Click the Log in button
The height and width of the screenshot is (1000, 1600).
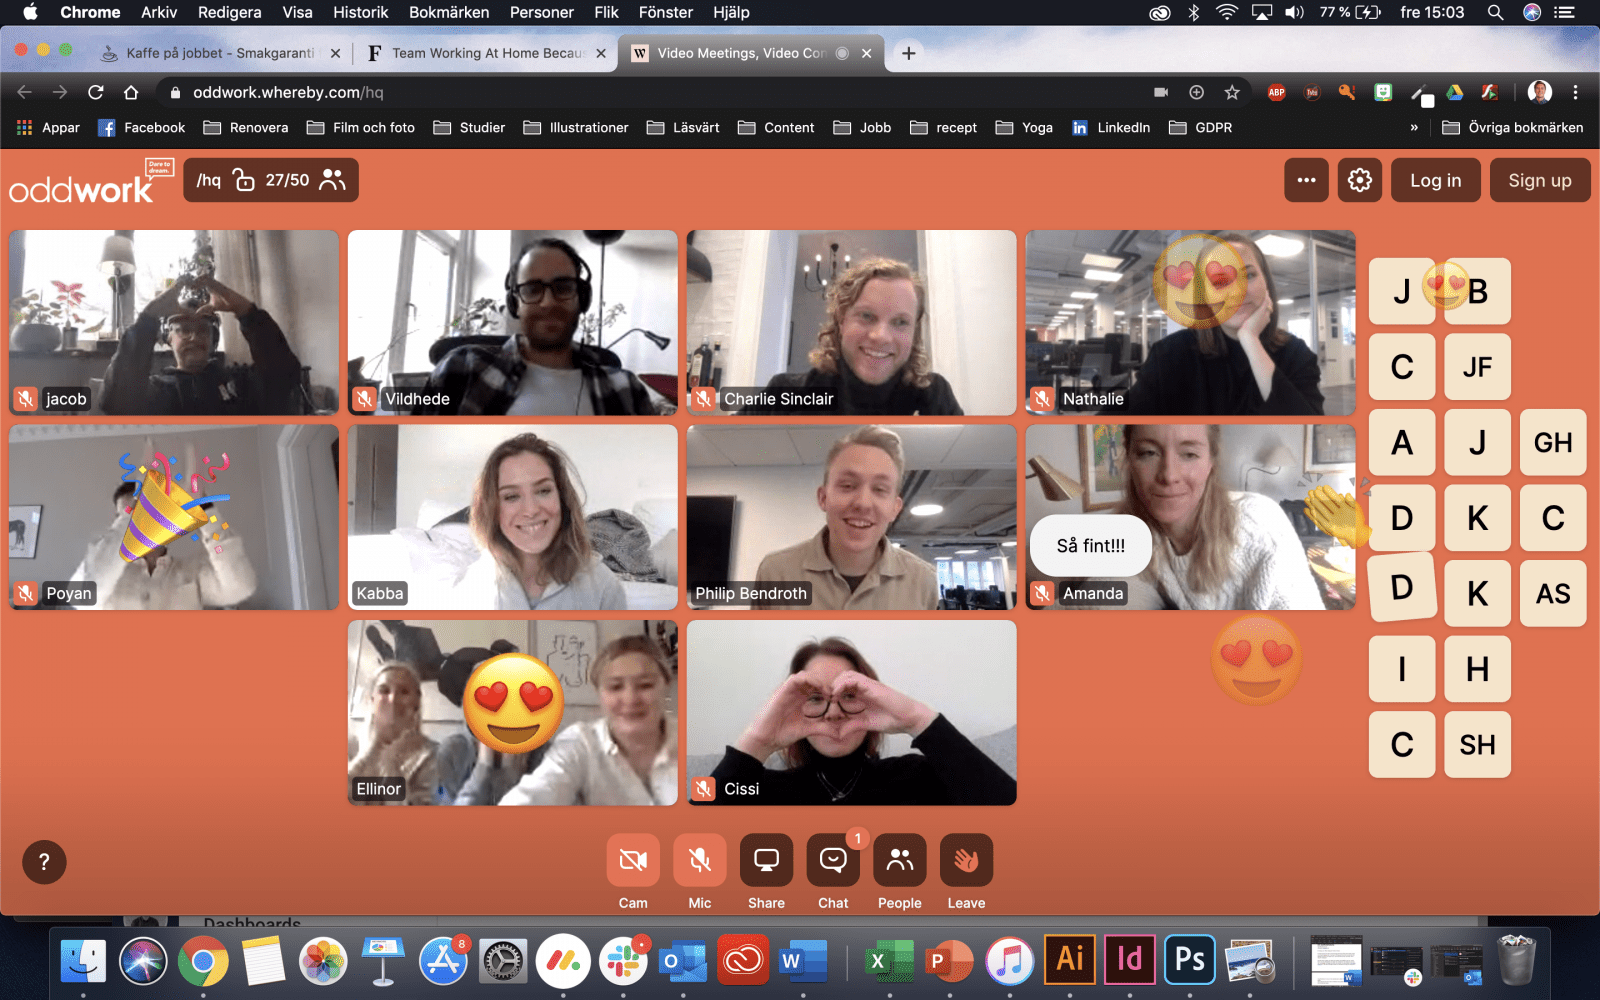click(x=1435, y=180)
